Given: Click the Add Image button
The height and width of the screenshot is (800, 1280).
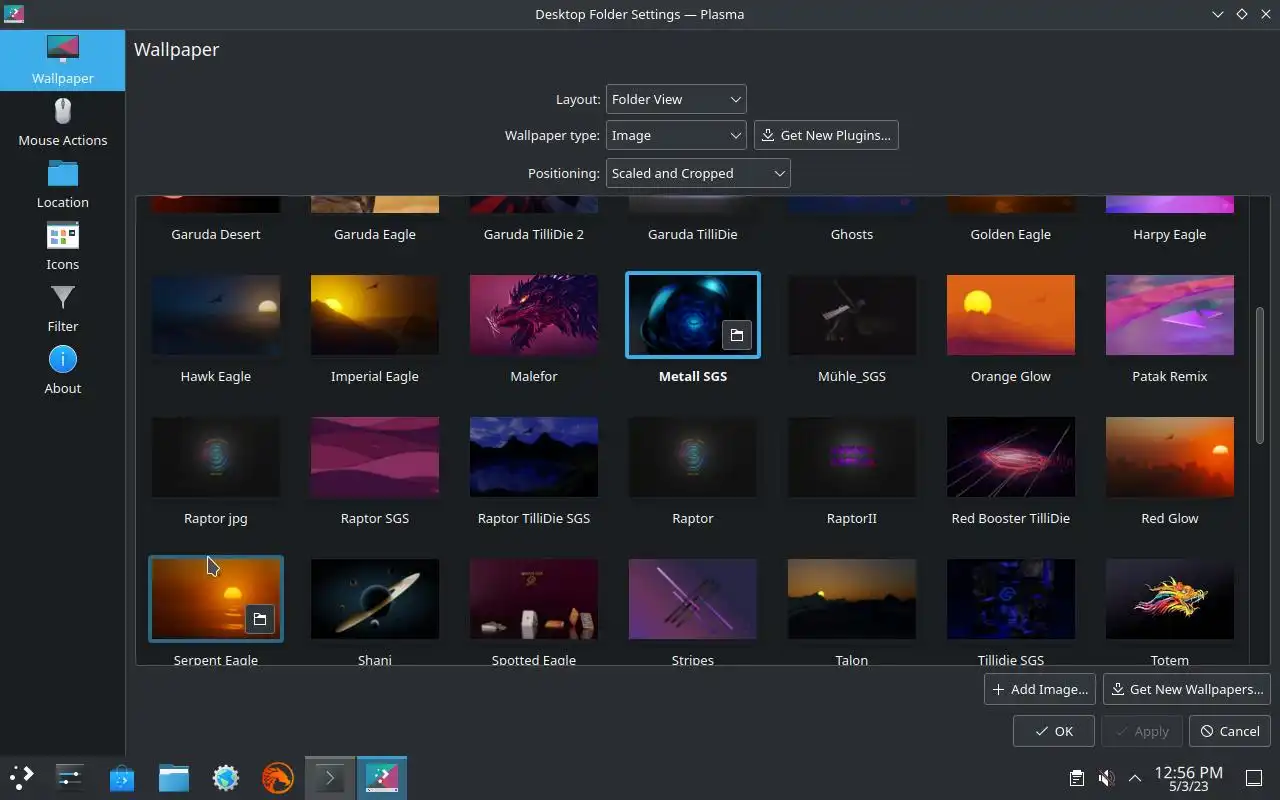Looking at the screenshot, I should (1040, 689).
